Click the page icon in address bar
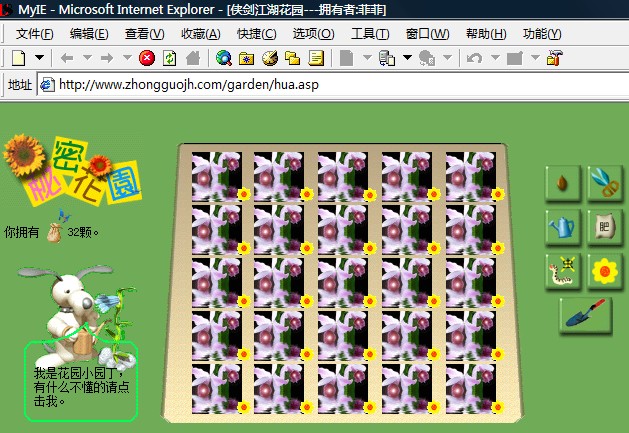 coord(47,85)
